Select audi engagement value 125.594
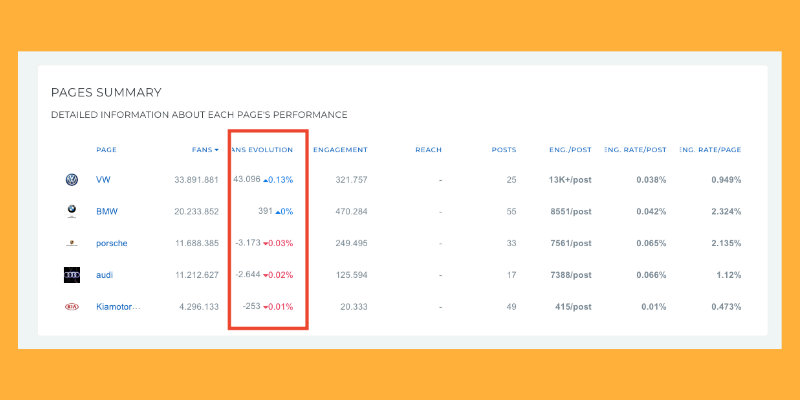The image size is (800, 400). (x=352, y=275)
